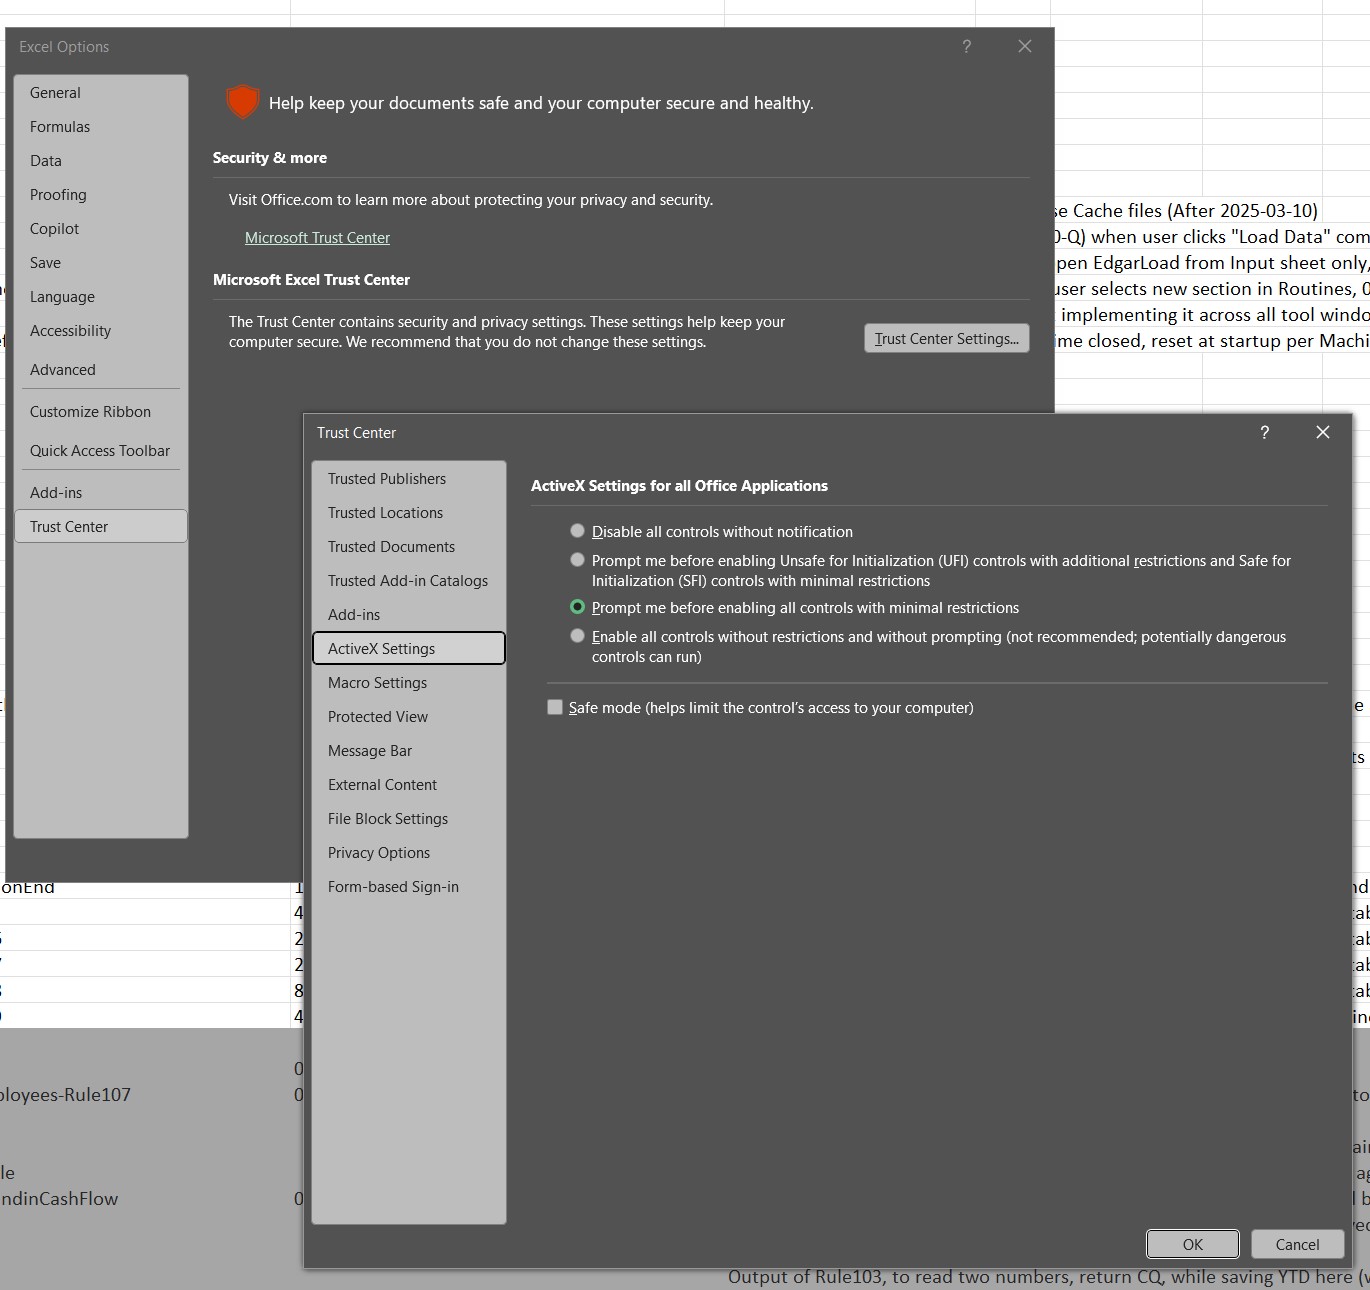The image size is (1370, 1290).
Task: Click the Trust Center help question mark
Action: [1264, 432]
